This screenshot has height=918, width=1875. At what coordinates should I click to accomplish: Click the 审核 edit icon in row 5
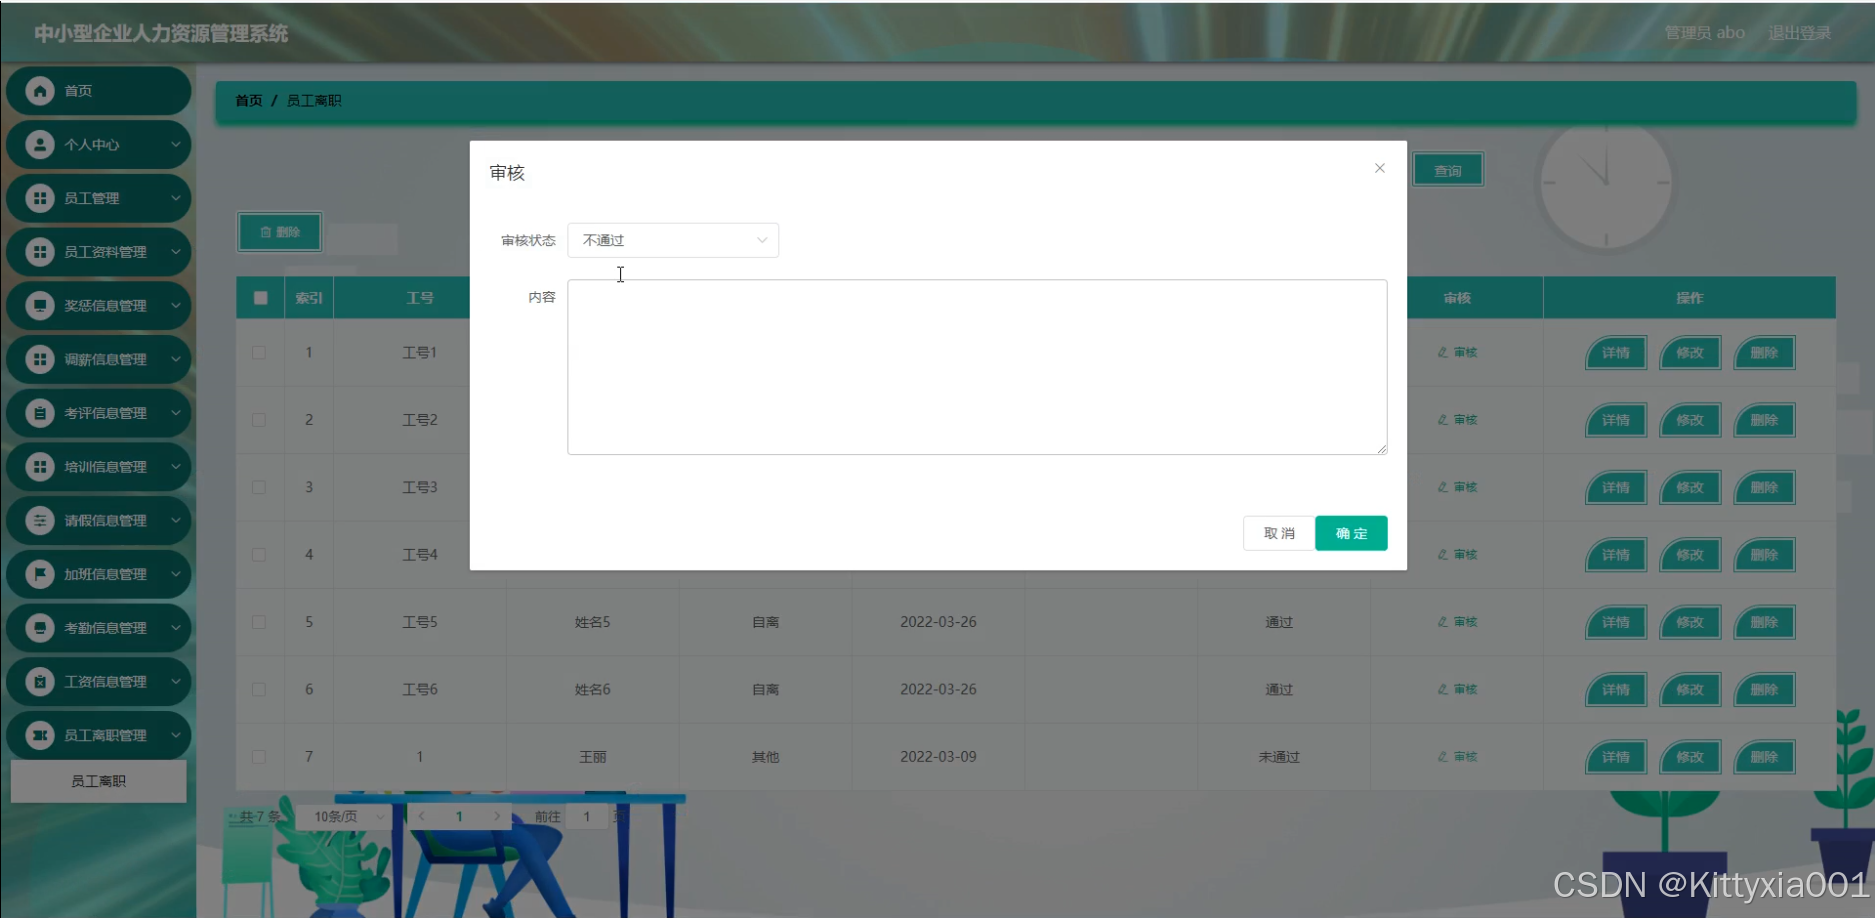[x=1443, y=622]
